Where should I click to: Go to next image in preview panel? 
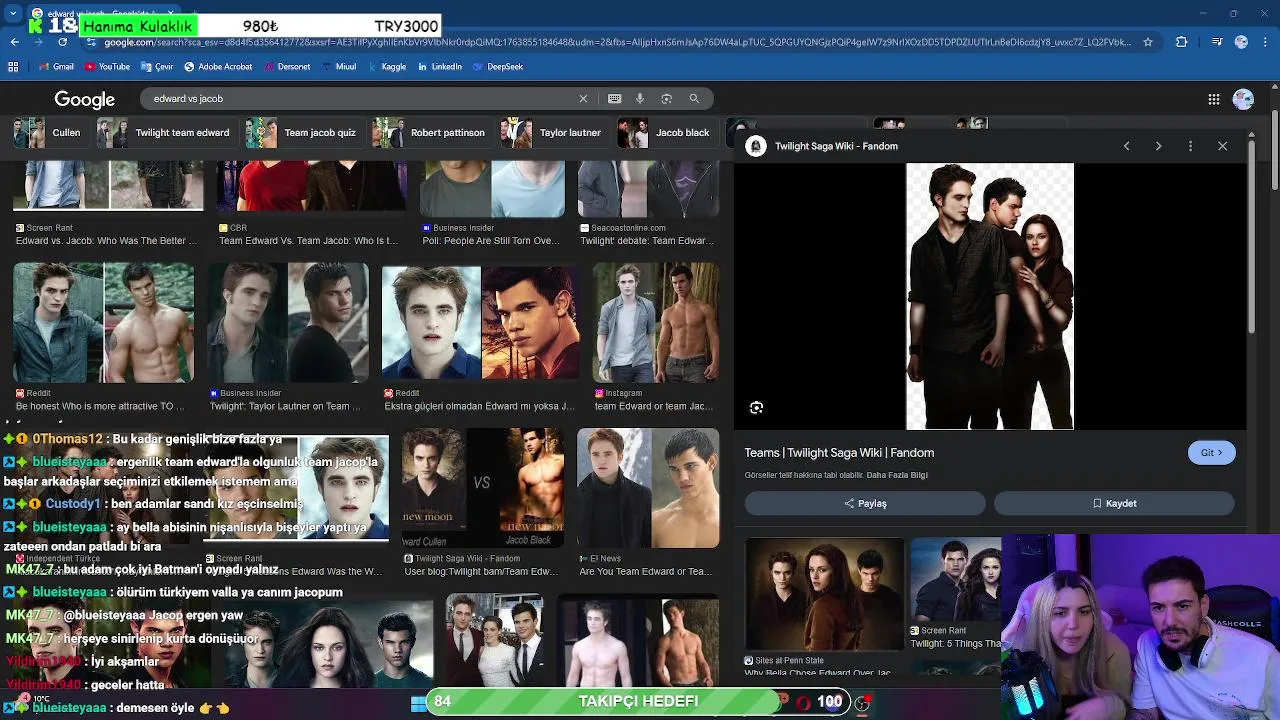pyautogui.click(x=1158, y=146)
